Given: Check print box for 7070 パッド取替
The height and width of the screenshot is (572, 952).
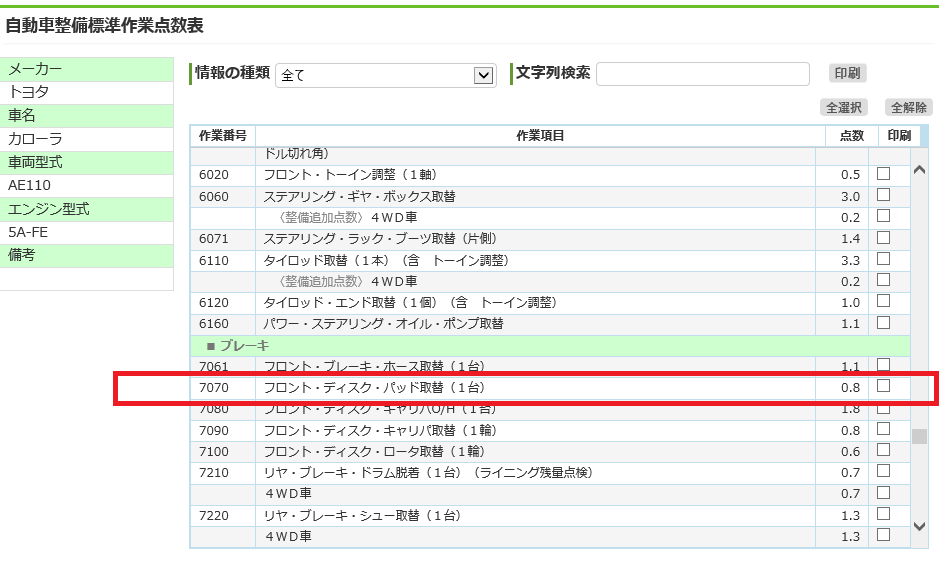Looking at the screenshot, I should [883, 386].
